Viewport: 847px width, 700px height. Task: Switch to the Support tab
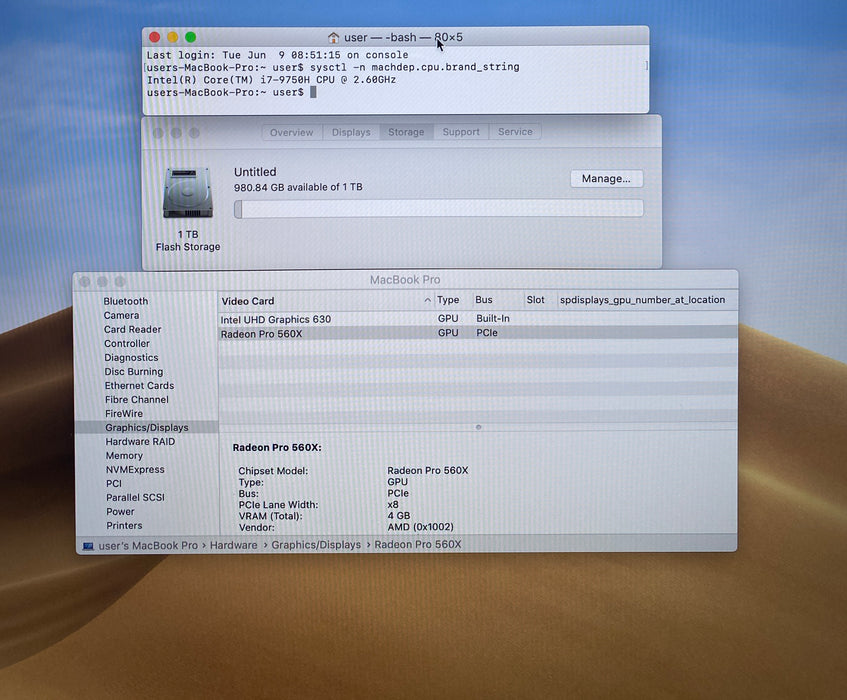point(461,132)
